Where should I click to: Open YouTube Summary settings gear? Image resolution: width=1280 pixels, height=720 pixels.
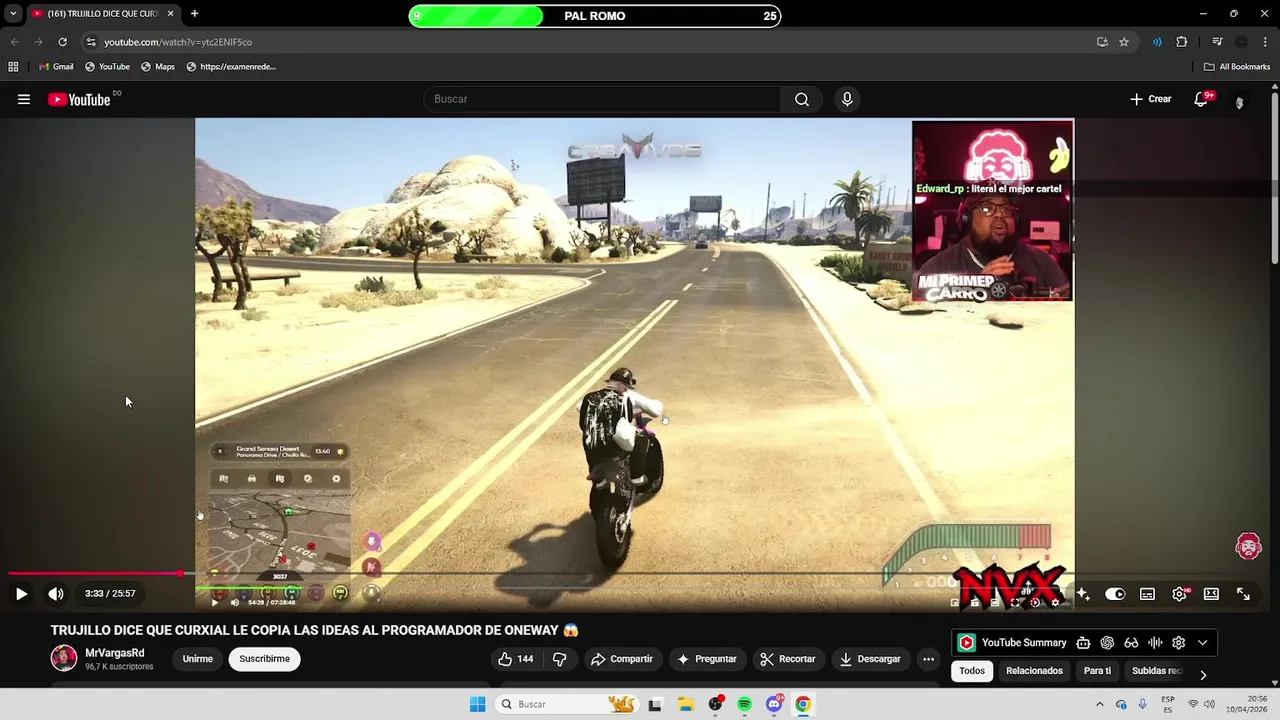click(1179, 643)
